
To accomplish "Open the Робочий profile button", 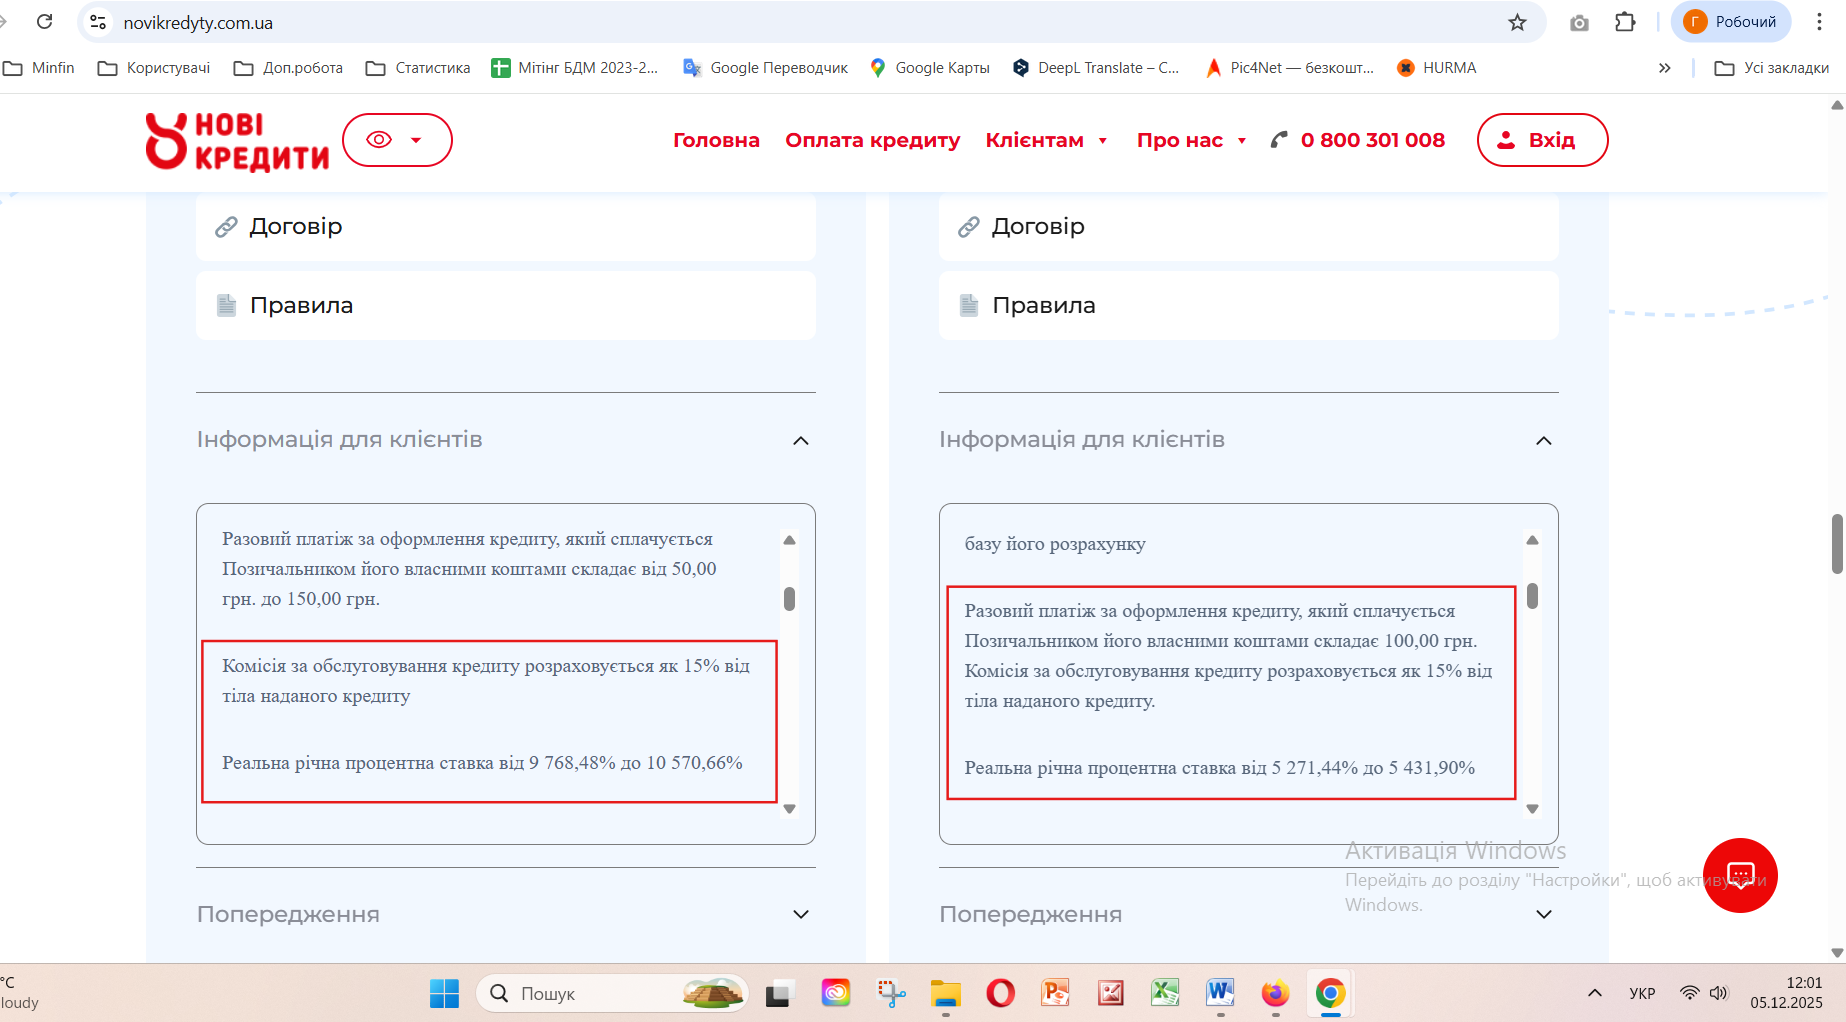I will pyautogui.click(x=1730, y=22).
